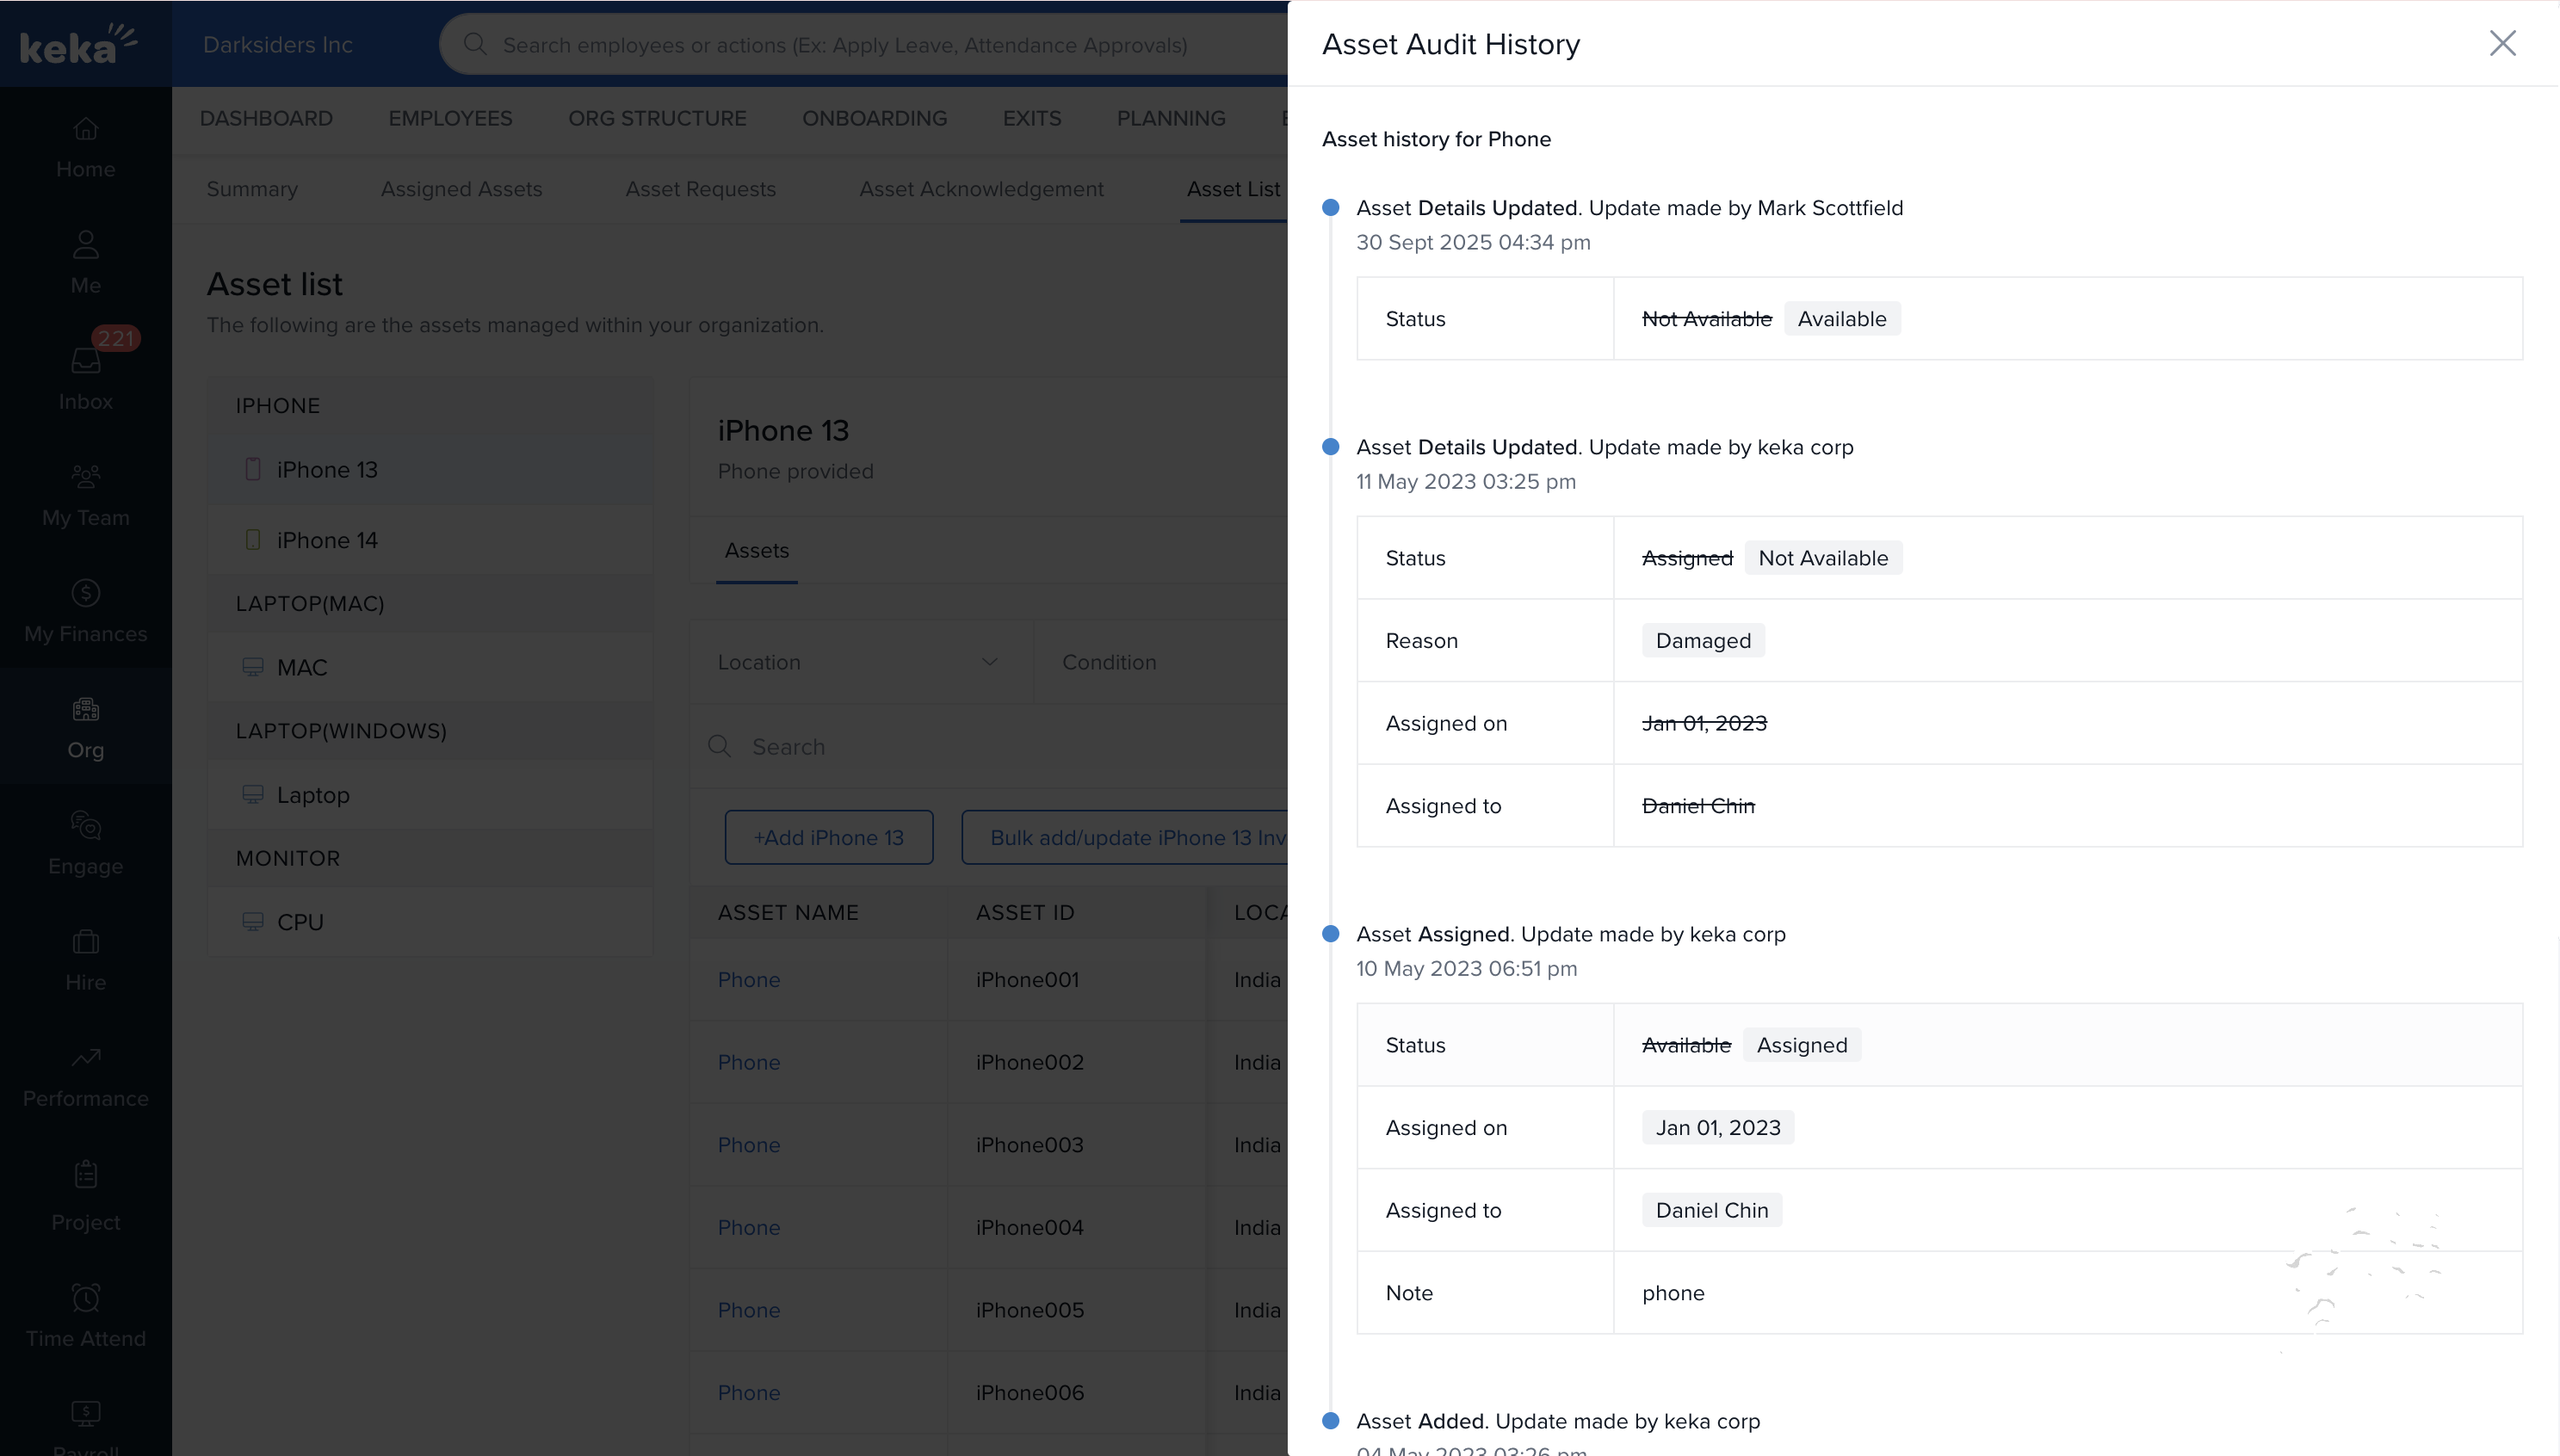Open My Finances dollar icon
This screenshot has height=1456, width=2560.
click(85, 593)
